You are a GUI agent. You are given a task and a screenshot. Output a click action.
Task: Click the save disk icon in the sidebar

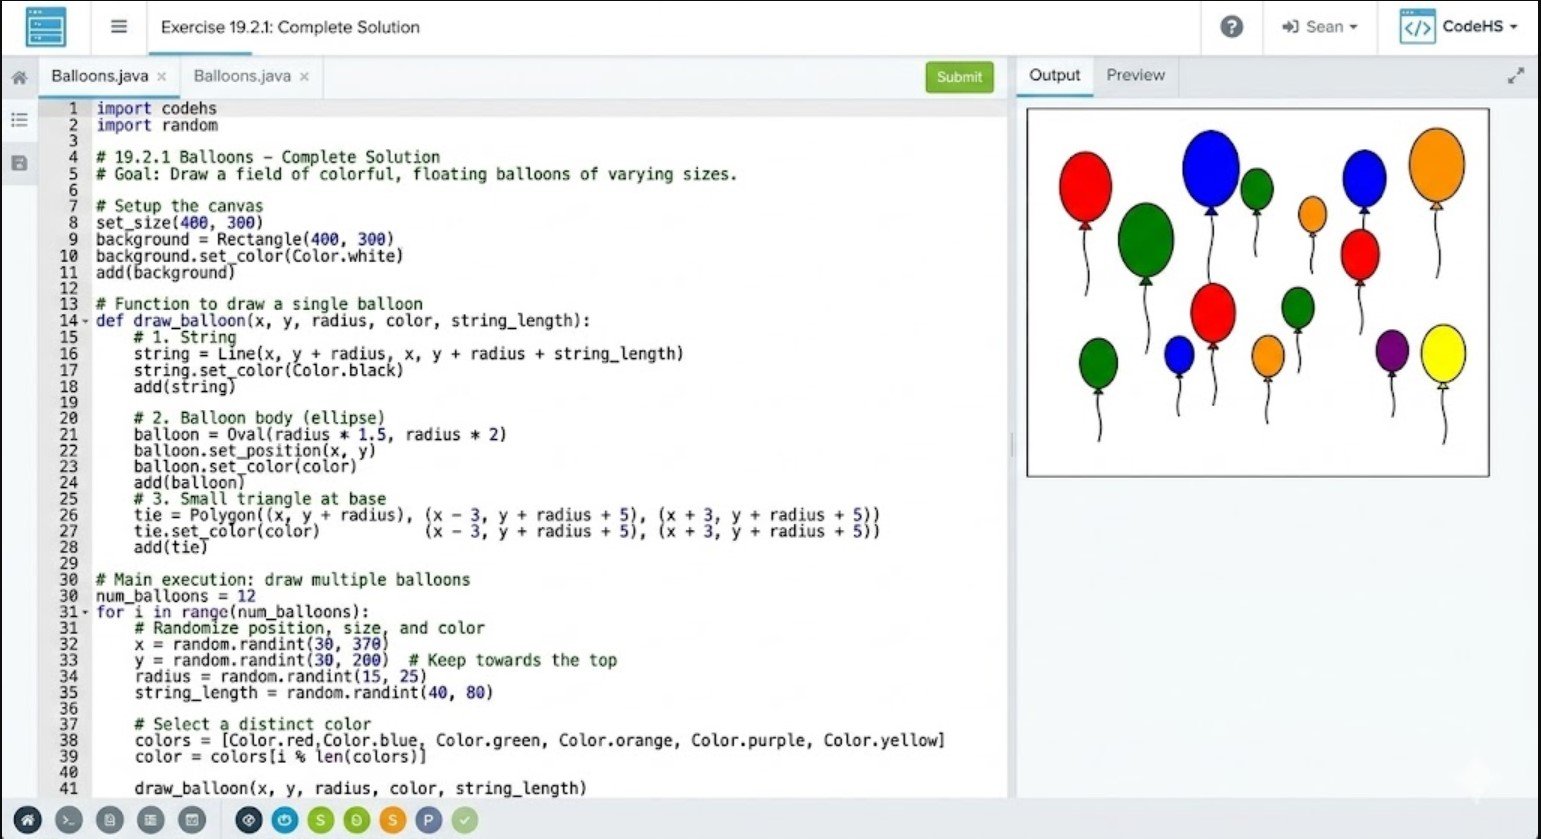tap(19, 163)
